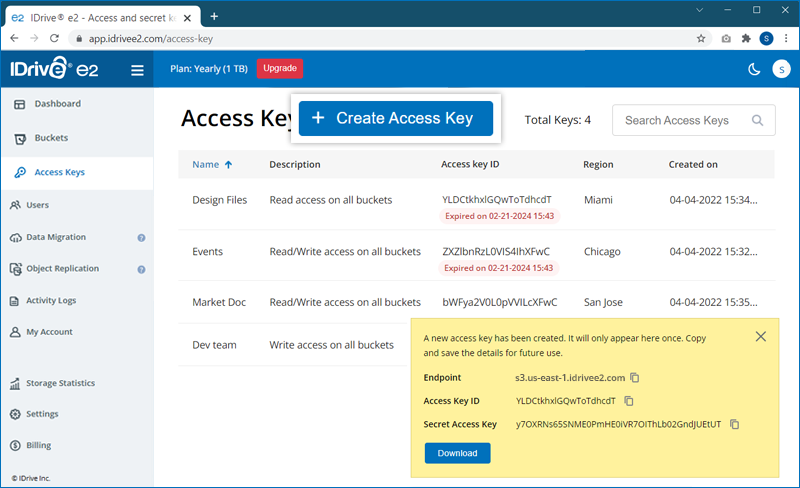Bookmark this page with star icon
Screen dimensions: 800x488
tap(701, 39)
